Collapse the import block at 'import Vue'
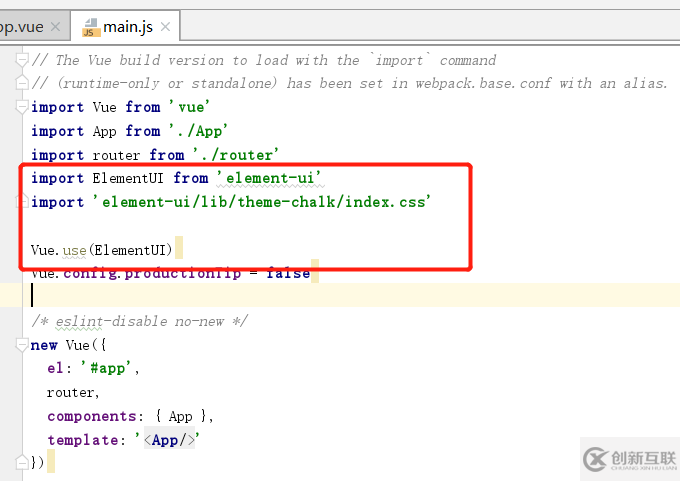This screenshot has width=680, height=481. 22,107
